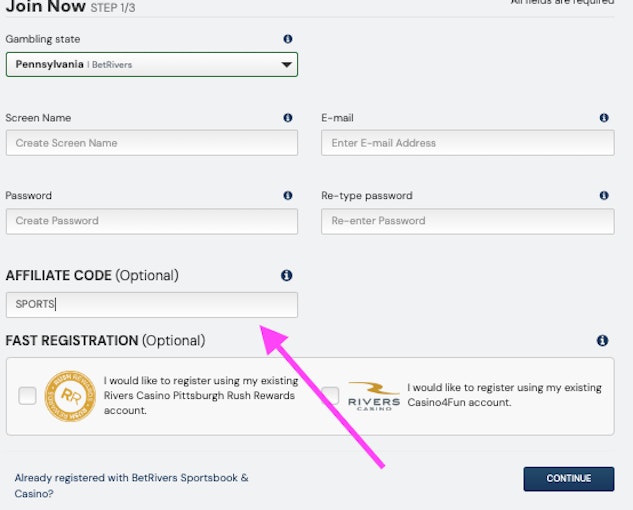Click the Fast Registration info icon
Viewport: 633px width, 510px height.
pyautogui.click(x=602, y=341)
